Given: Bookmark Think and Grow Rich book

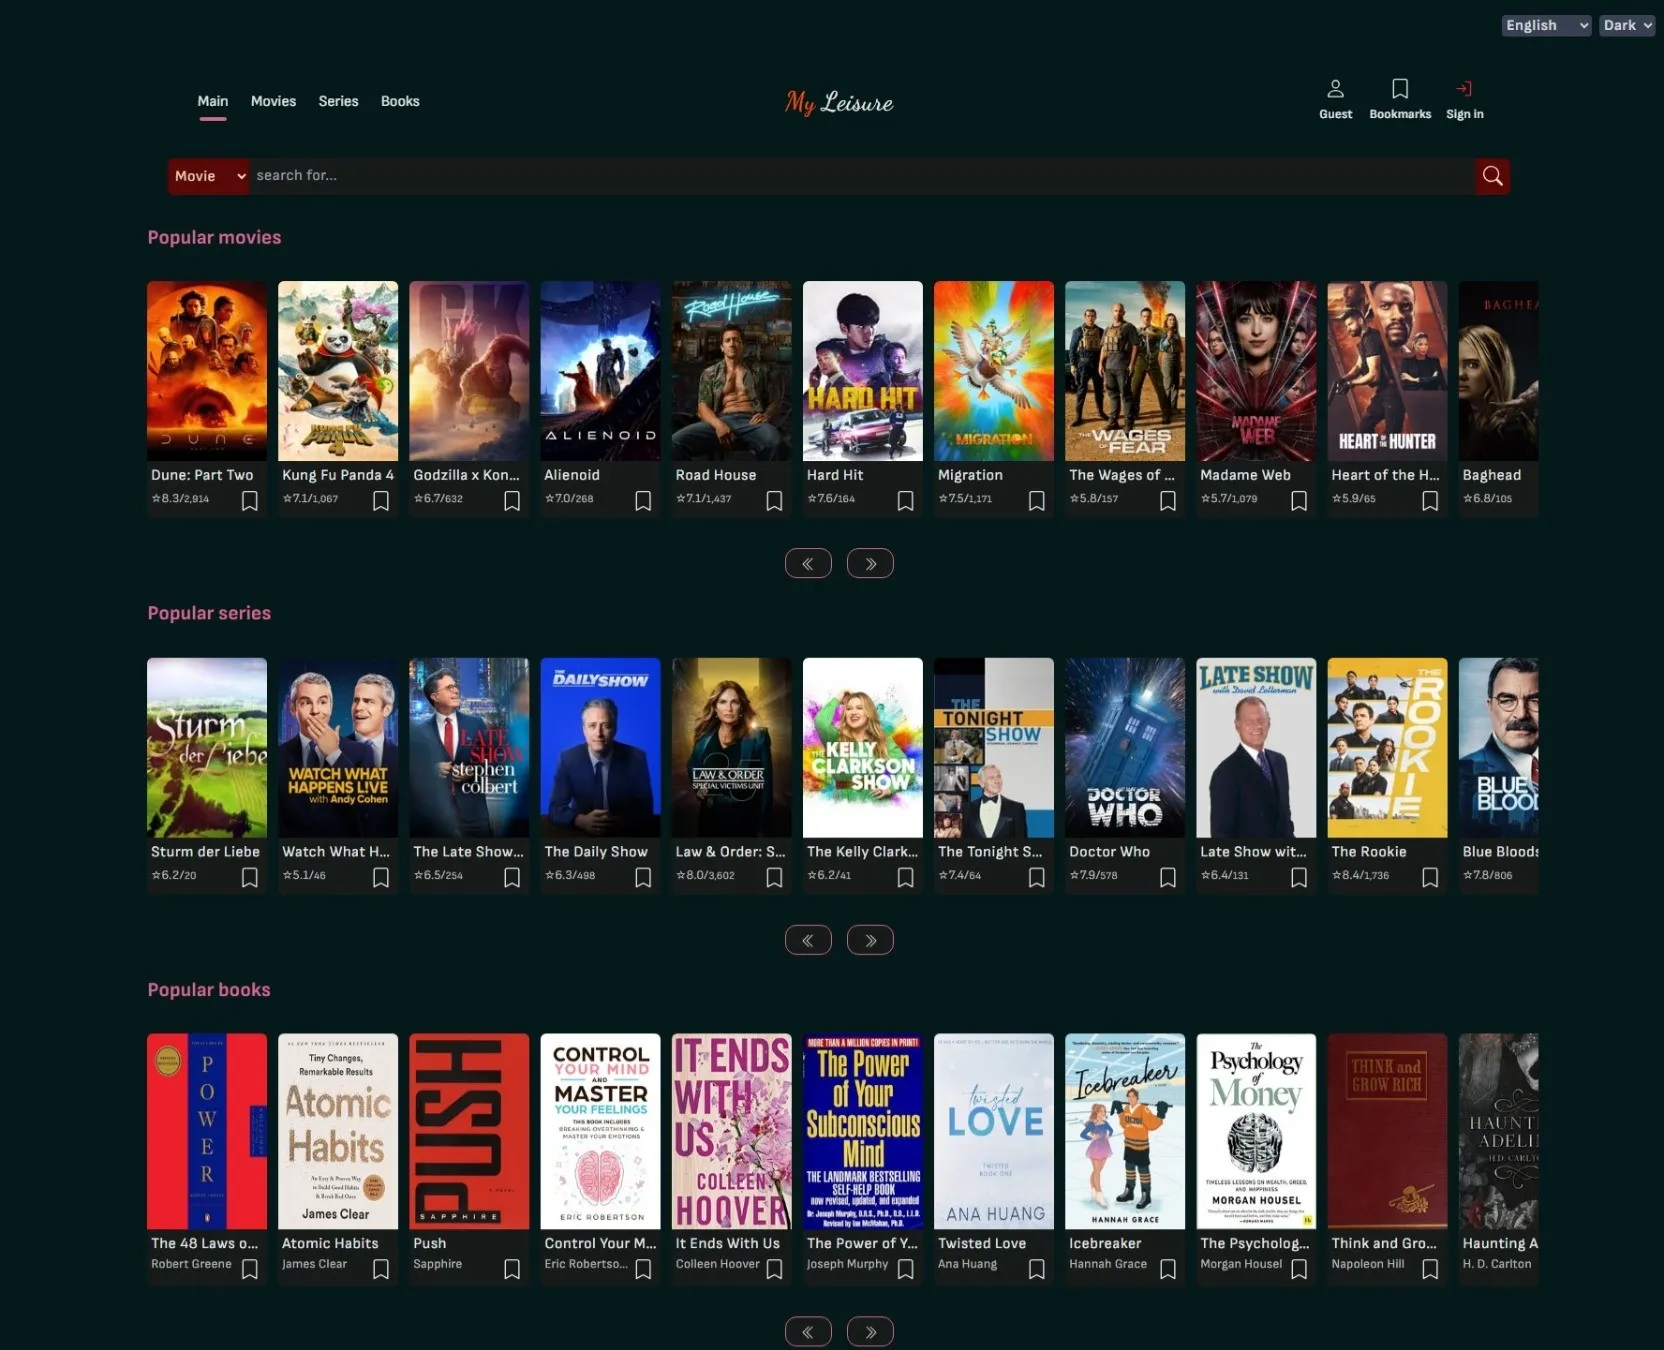Looking at the screenshot, I should tap(1430, 1269).
